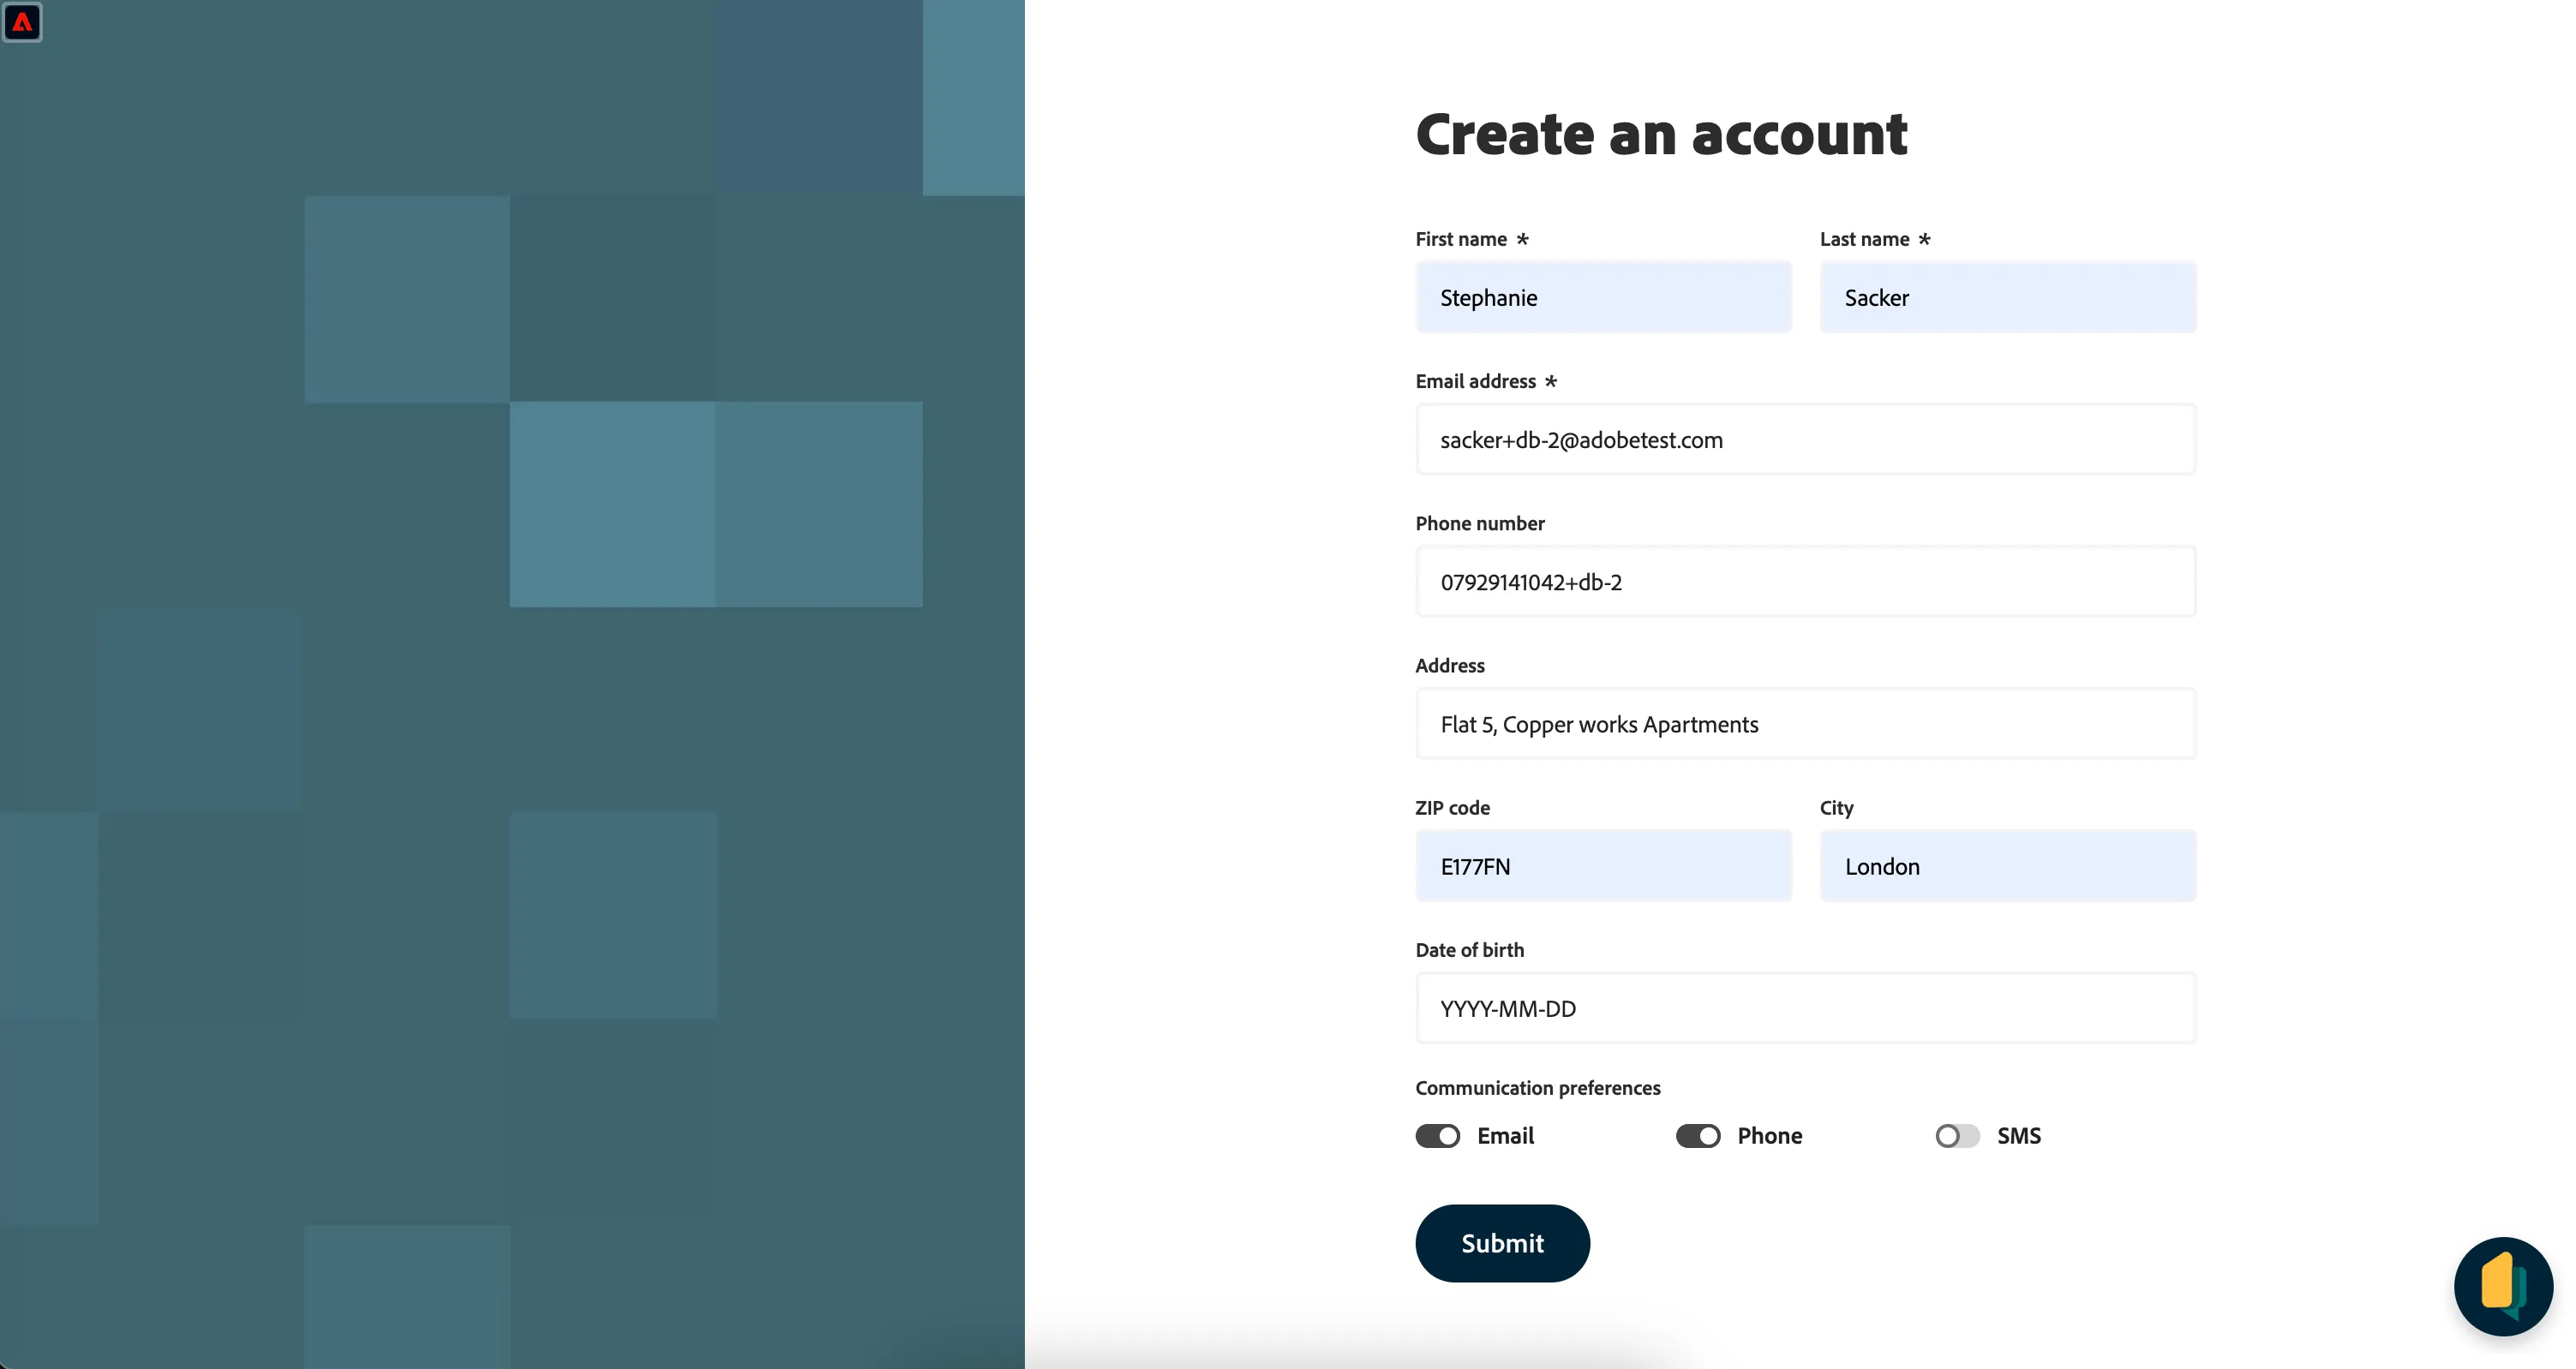Click the Communication preferences label
2576x1369 pixels.
click(1538, 1088)
